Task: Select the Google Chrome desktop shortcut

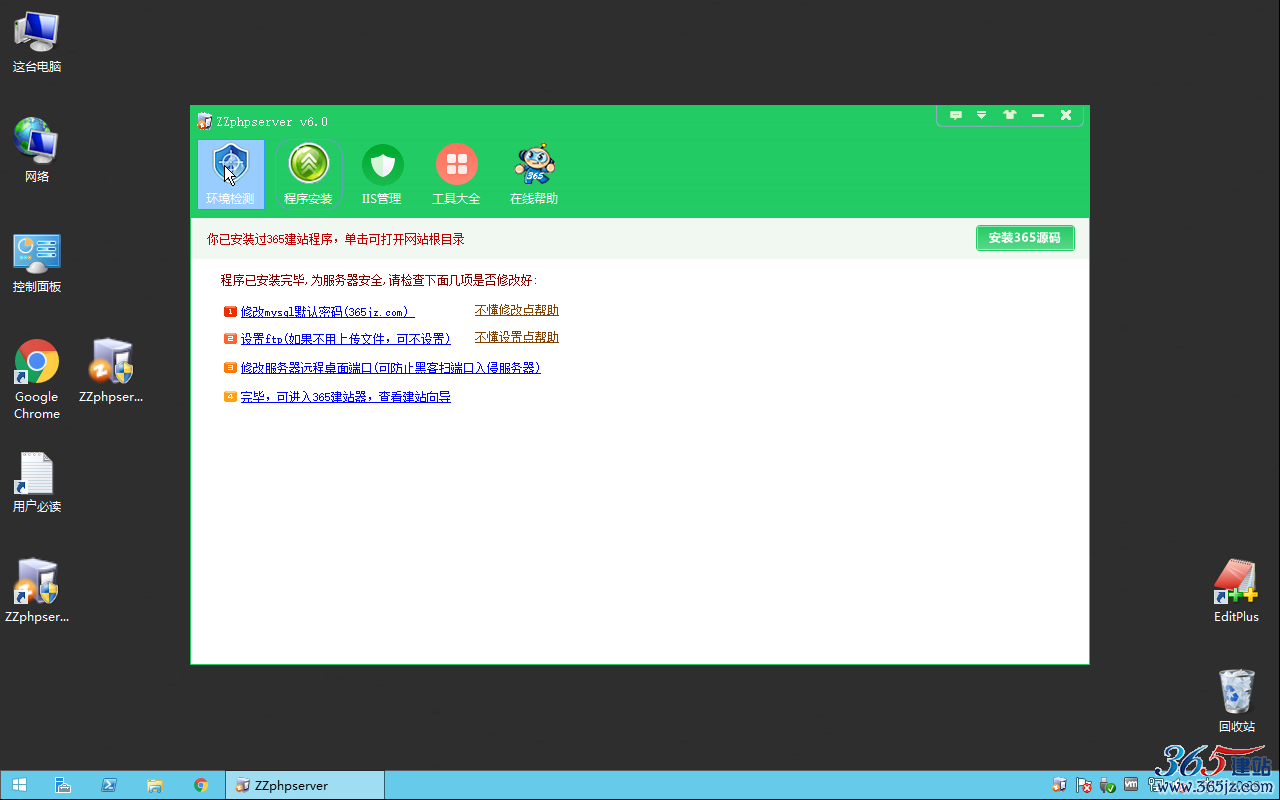Action: click(x=37, y=380)
